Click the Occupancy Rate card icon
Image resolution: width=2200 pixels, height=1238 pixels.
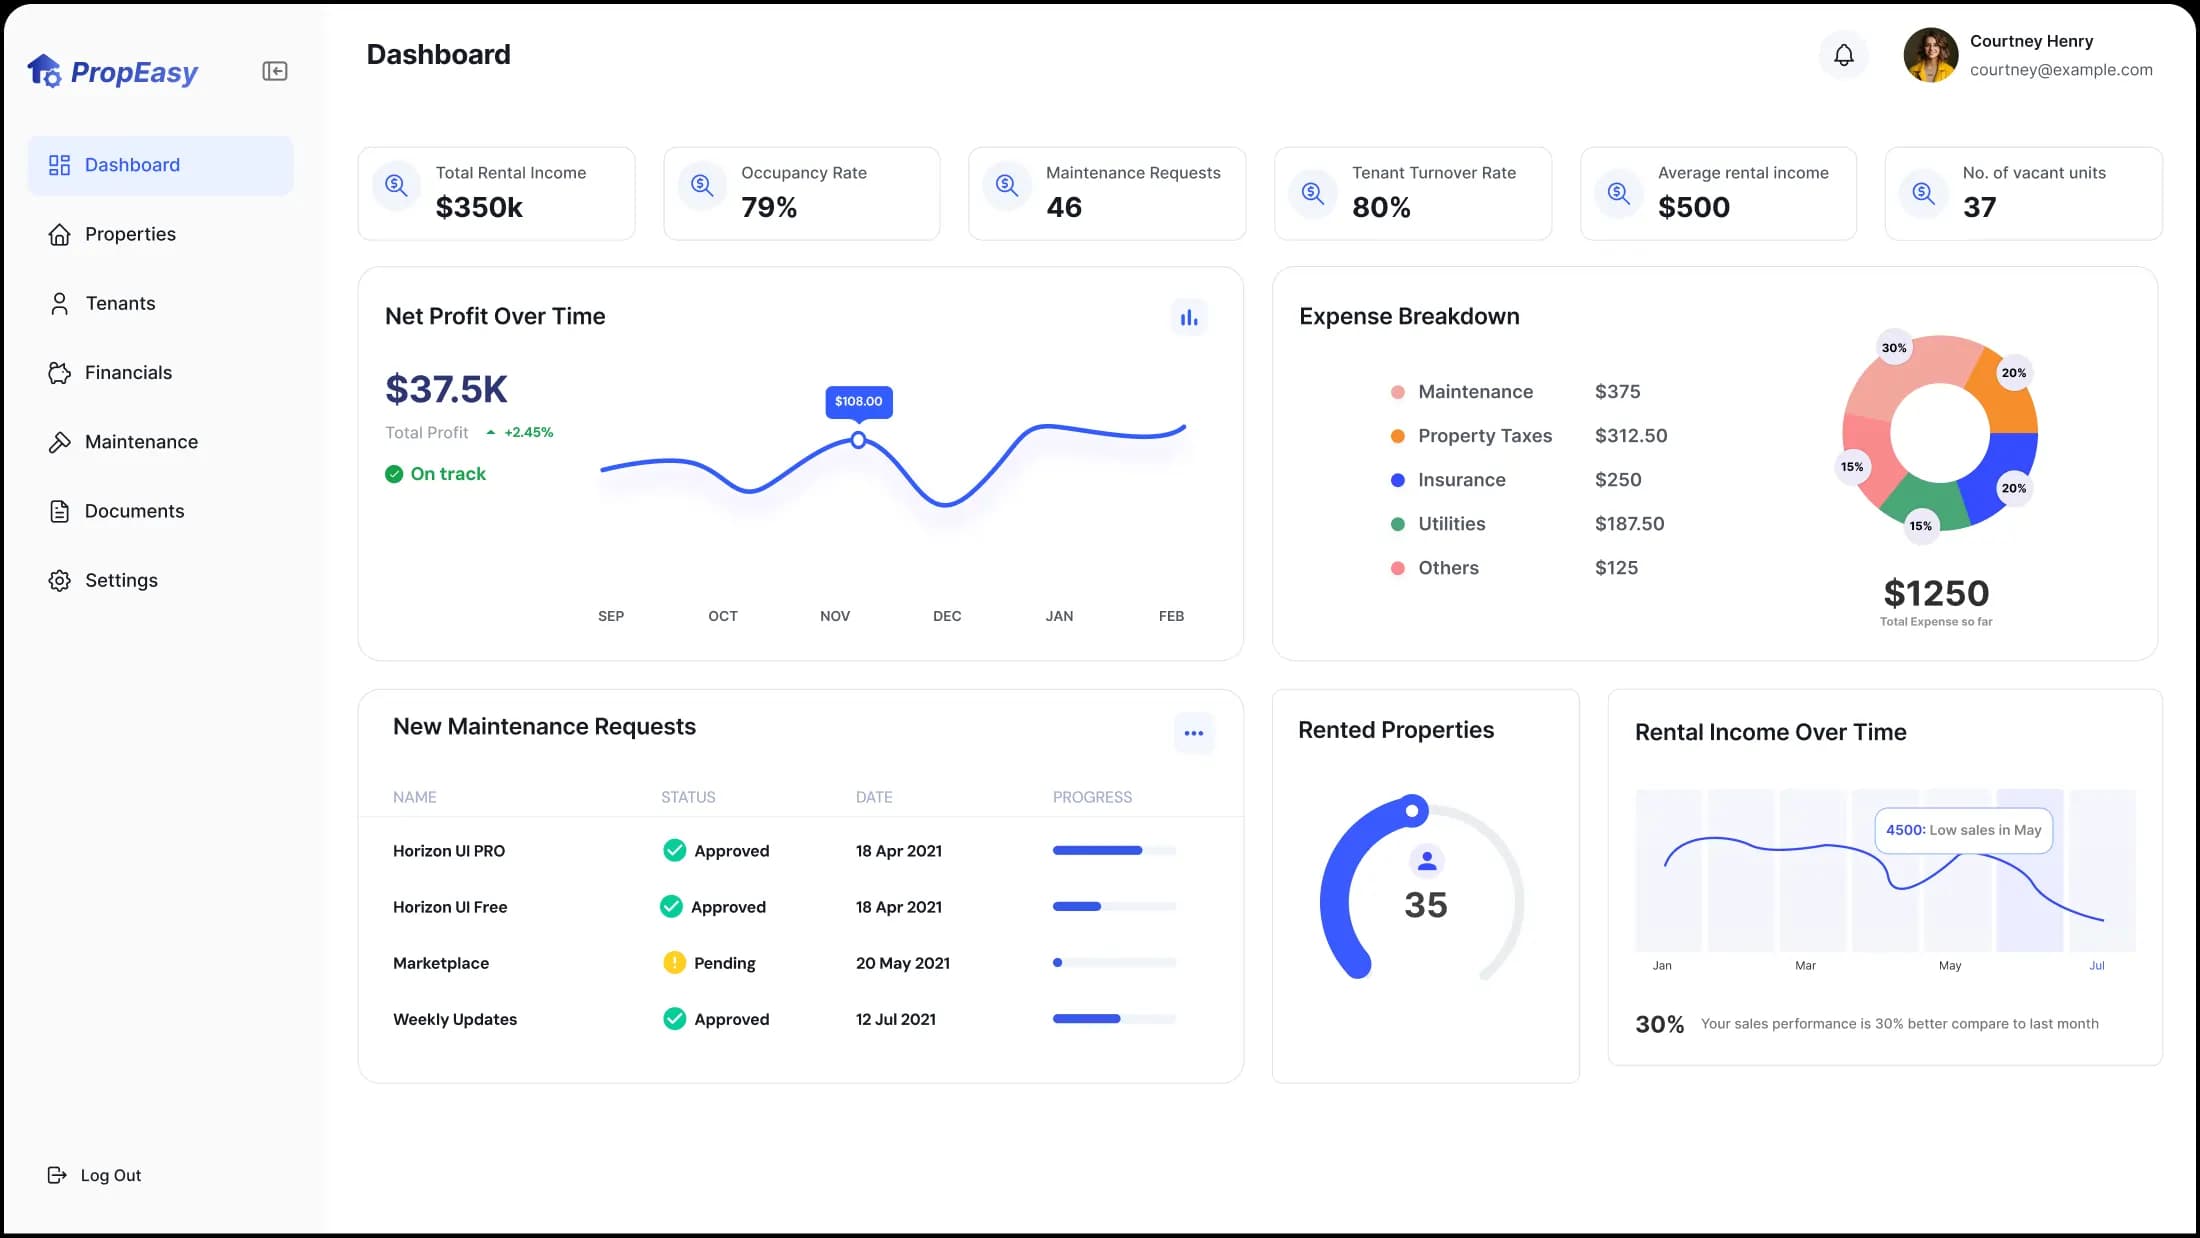click(702, 186)
